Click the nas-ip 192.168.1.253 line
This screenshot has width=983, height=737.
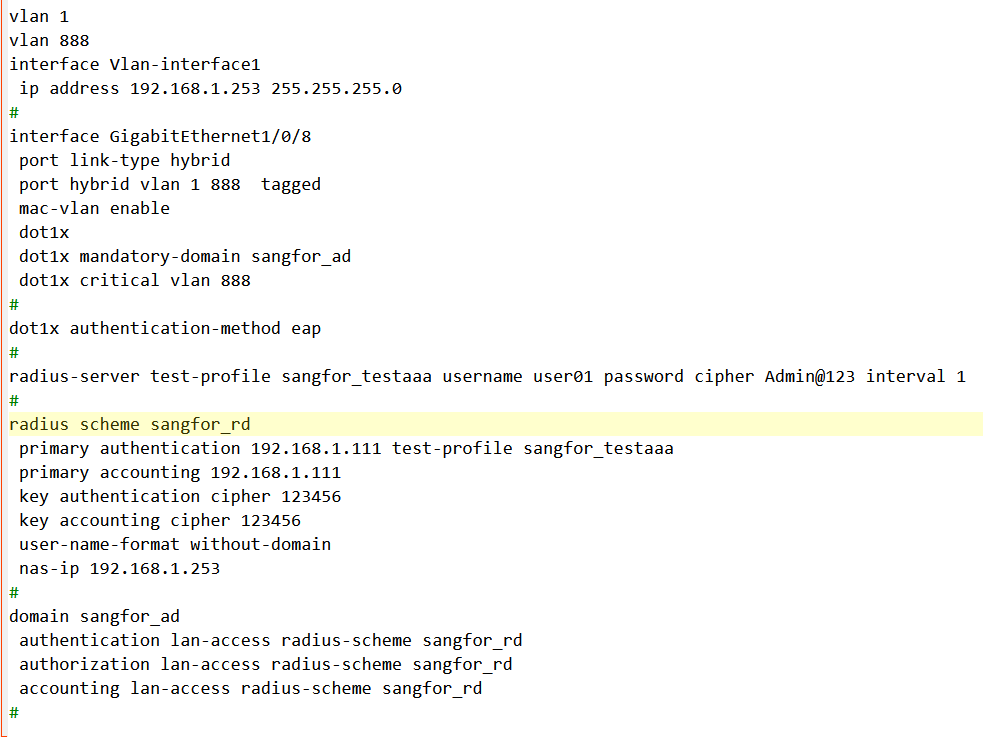[119, 568]
